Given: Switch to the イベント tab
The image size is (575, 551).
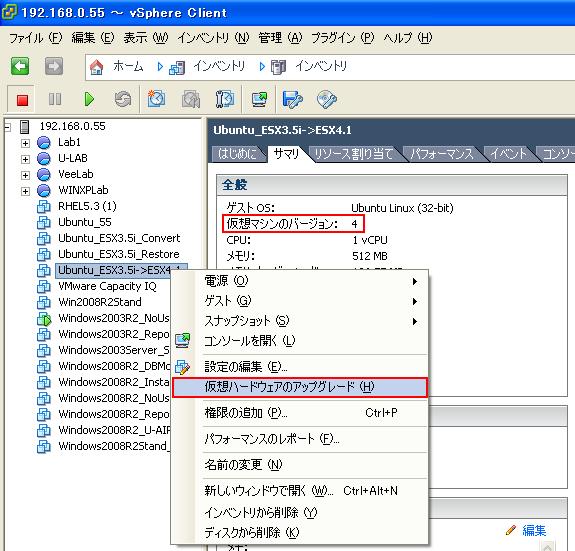Looking at the screenshot, I should coord(508,154).
